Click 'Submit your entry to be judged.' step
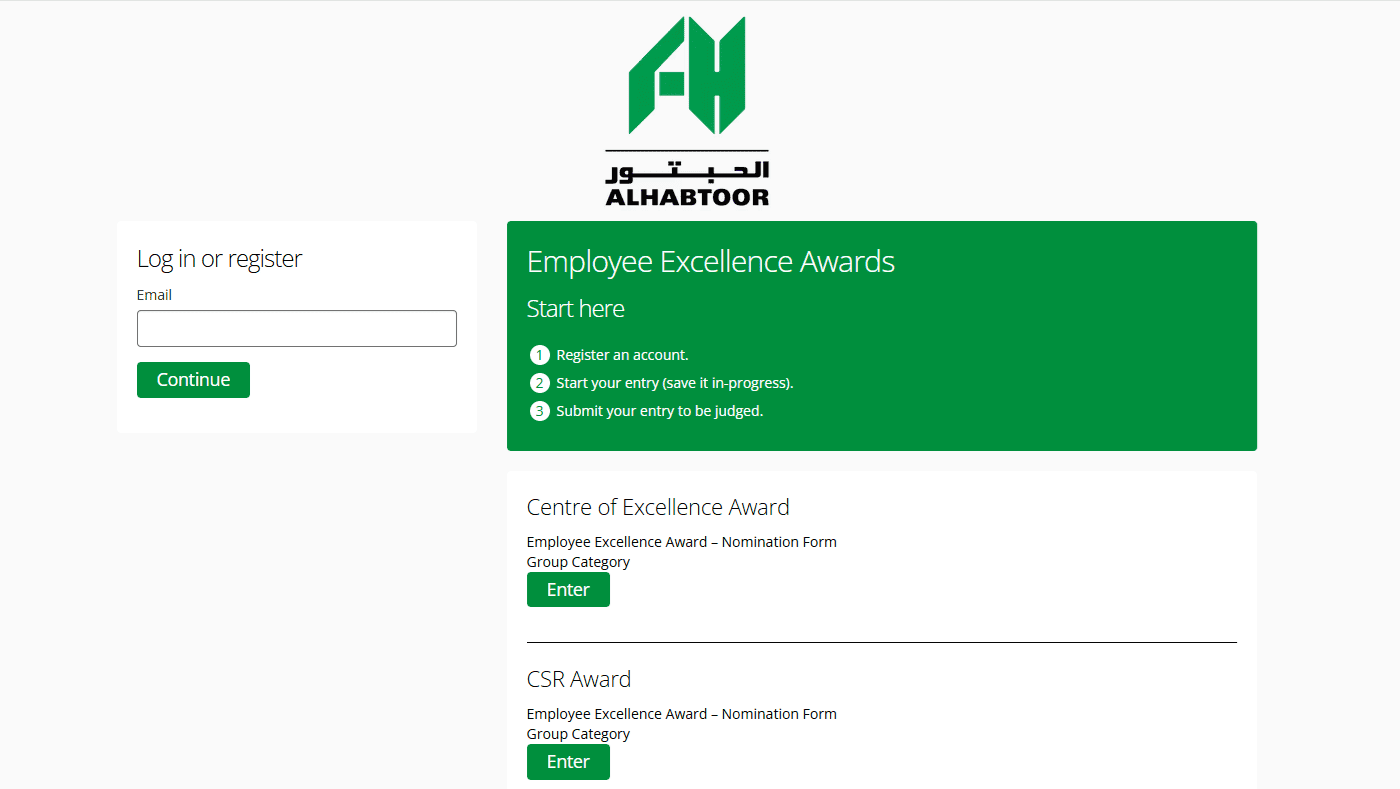The height and width of the screenshot is (789, 1400). point(660,411)
